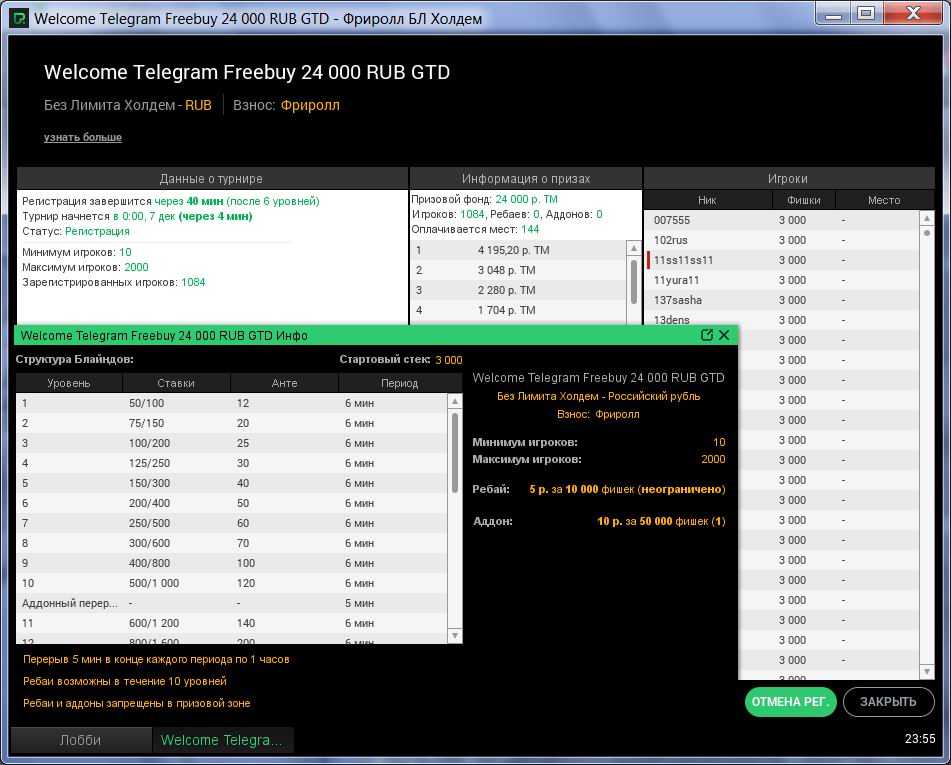Select blind level 1 row 50/100
Screen dimensions: 951x765
click(232, 403)
